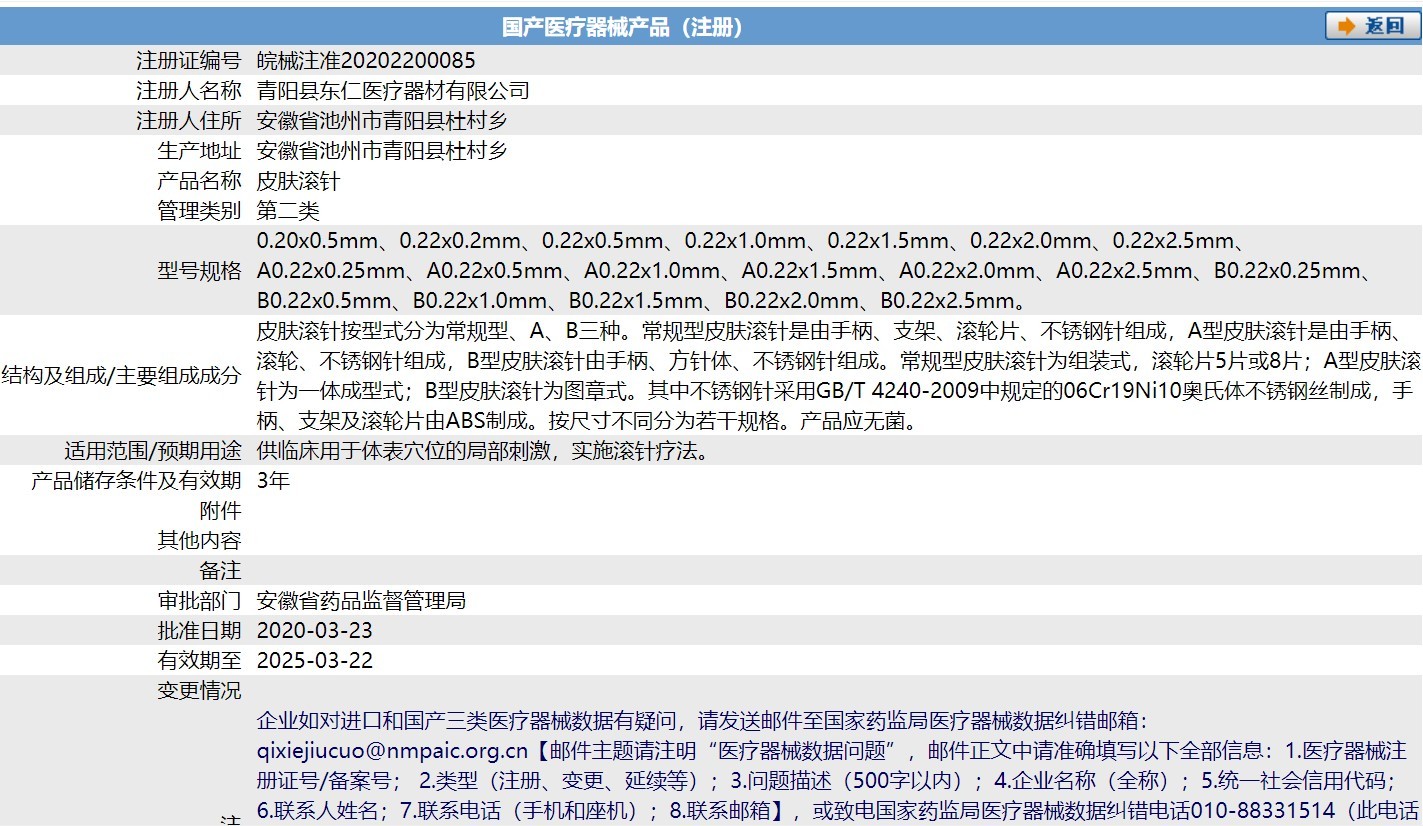Viewport: 1423px width, 826px height.
Task: Click the 产品储存条件及有效期 label
Action: (x=136, y=481)
